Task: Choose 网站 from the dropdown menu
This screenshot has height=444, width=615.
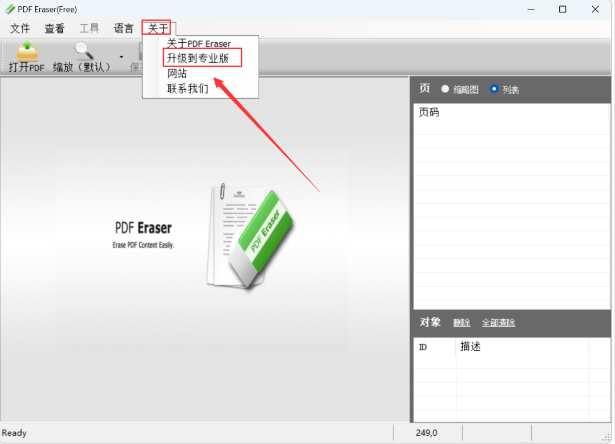Action: pyautogui.click(x=177, y=73)
